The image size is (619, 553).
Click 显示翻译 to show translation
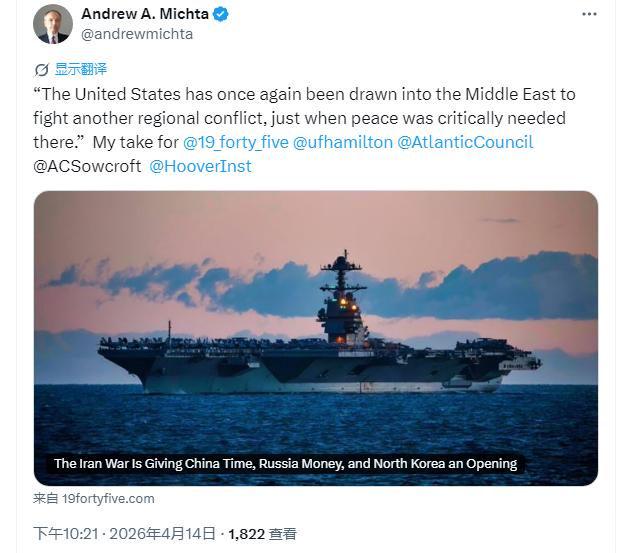(x=80, y=70)
